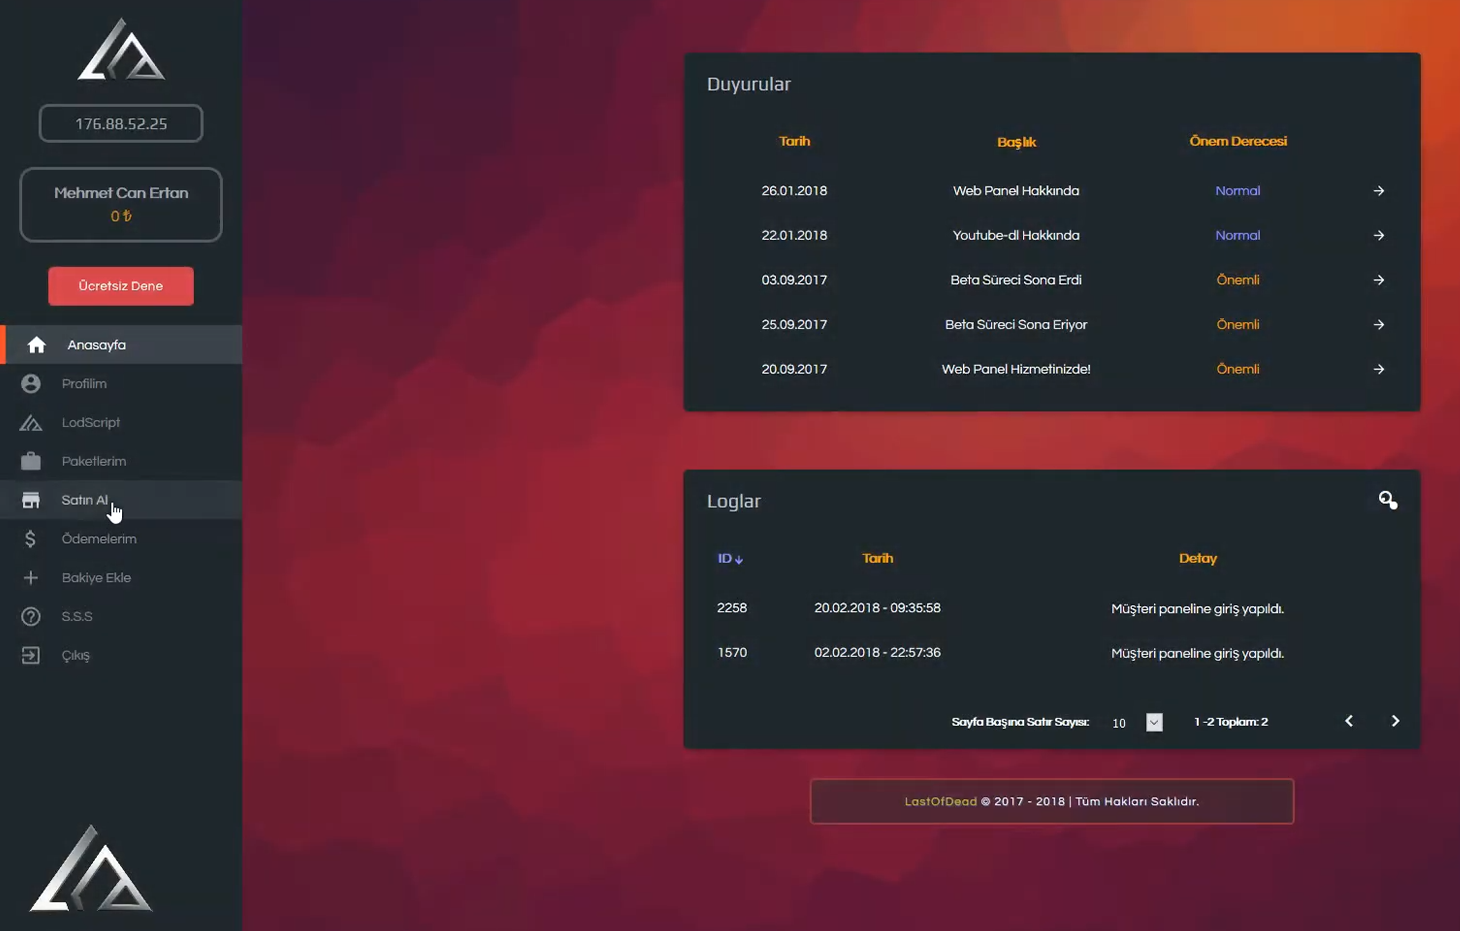Image resolution: width=1460 pixels, height=931 pixels.
Task: Click log ID 2258
Action: (732, 608)
